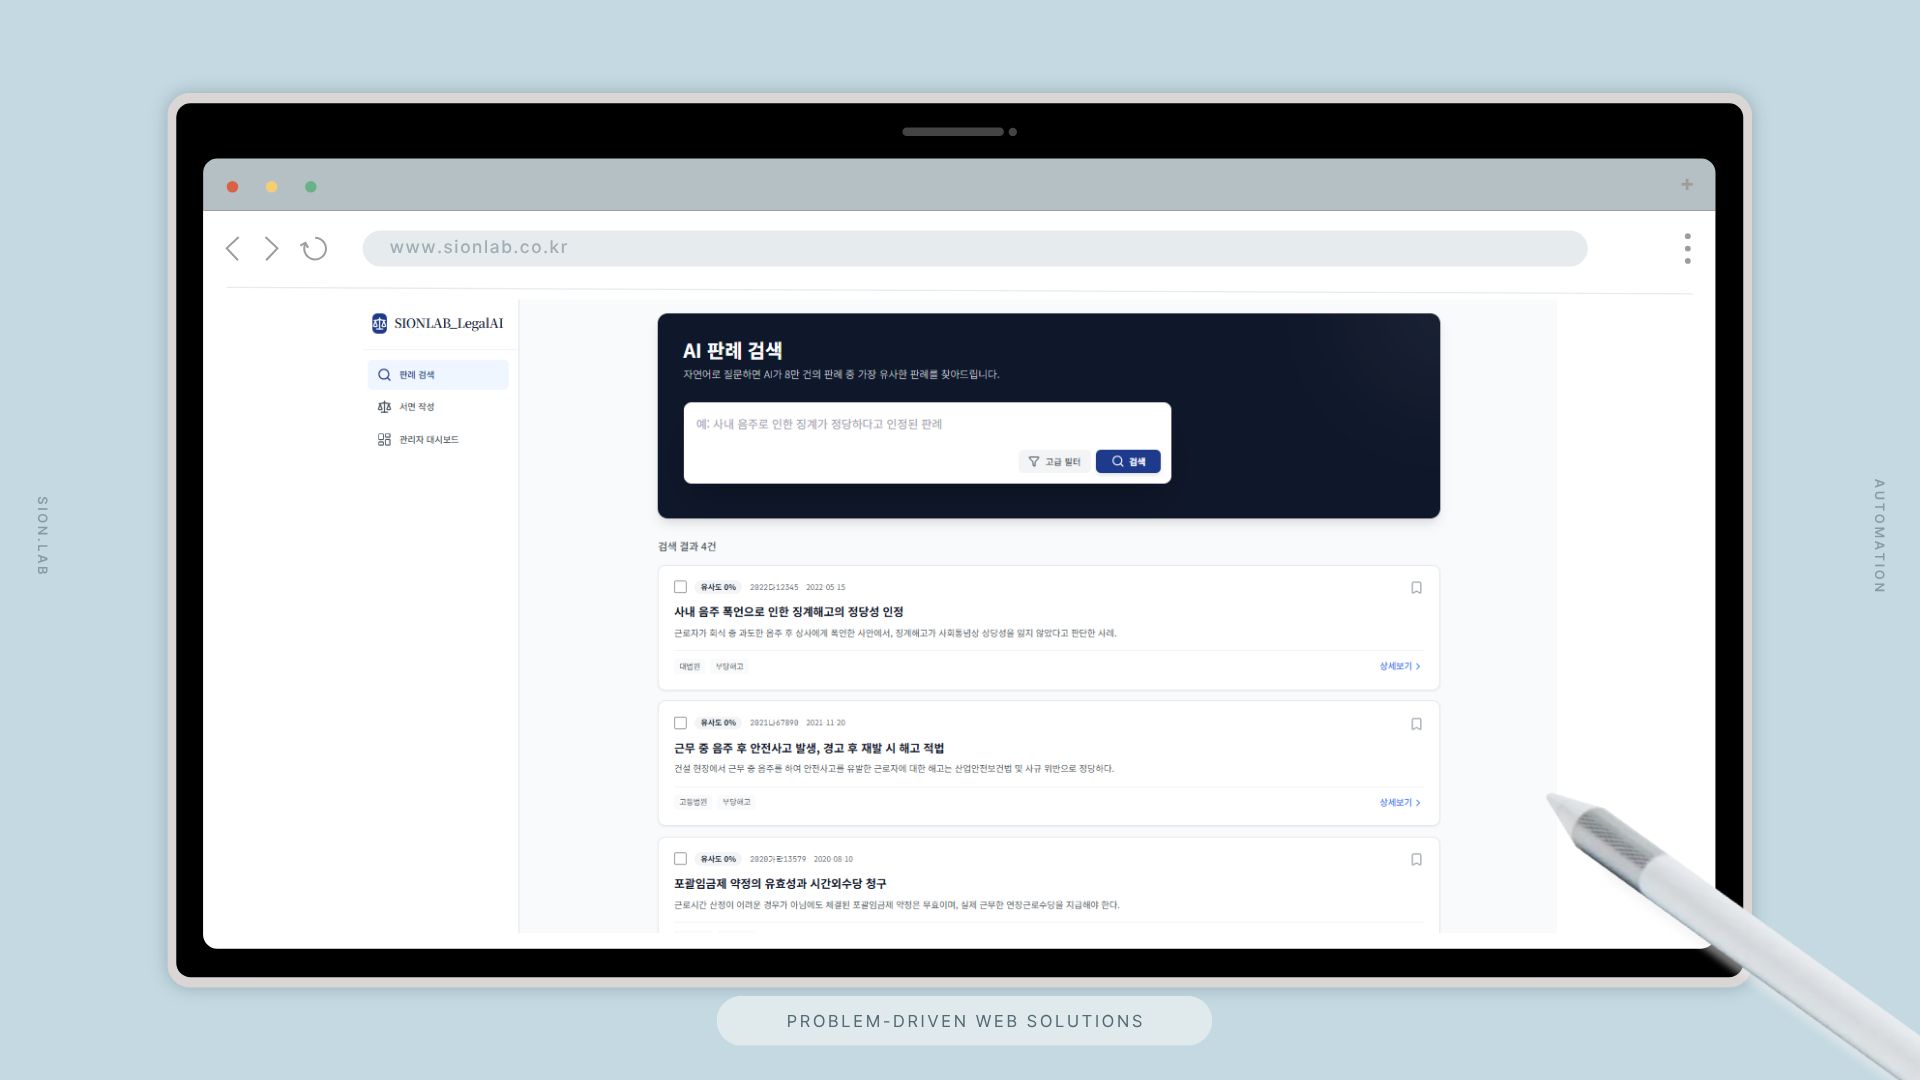Check the box for 포괄임금제 약정 result
1920x1080 pixels.
click(680, 859)
